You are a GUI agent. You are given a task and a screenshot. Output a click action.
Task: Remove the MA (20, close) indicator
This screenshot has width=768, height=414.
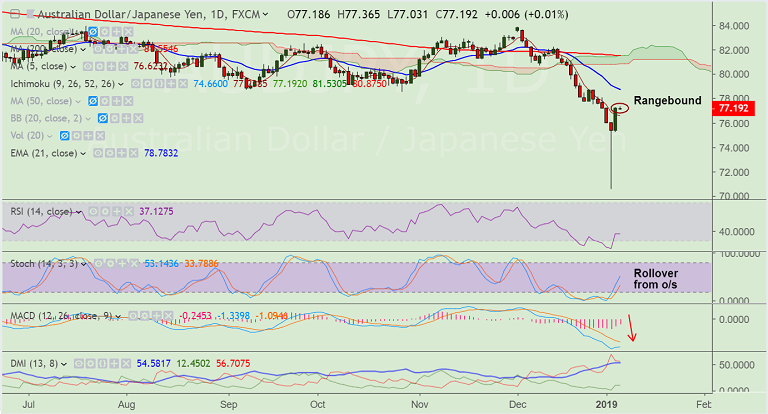pos(128,32)
